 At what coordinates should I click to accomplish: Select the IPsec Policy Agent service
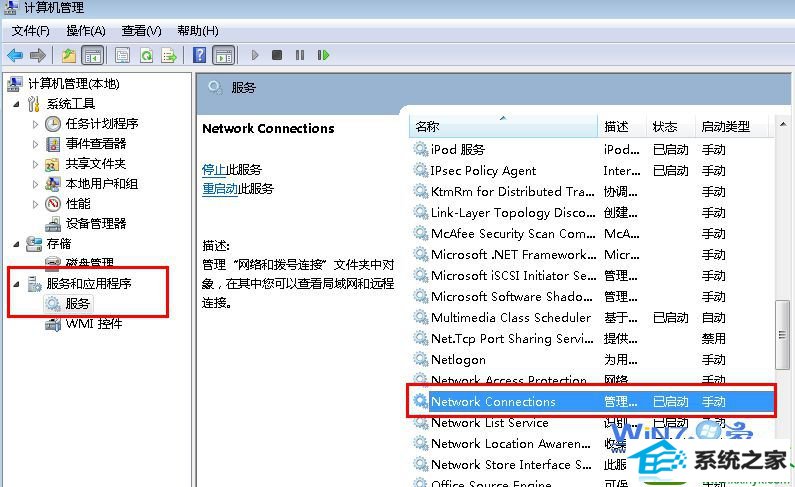click(x=592, y=171)
